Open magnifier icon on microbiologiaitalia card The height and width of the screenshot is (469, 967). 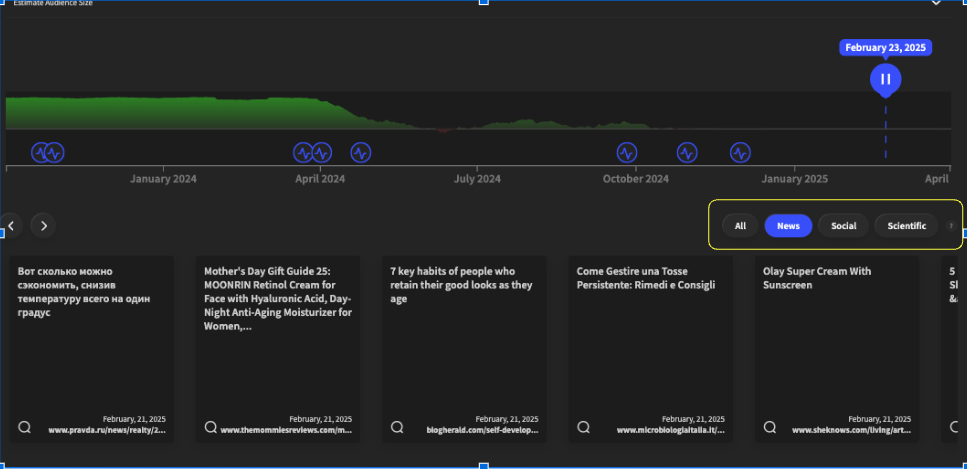[583, 427]
